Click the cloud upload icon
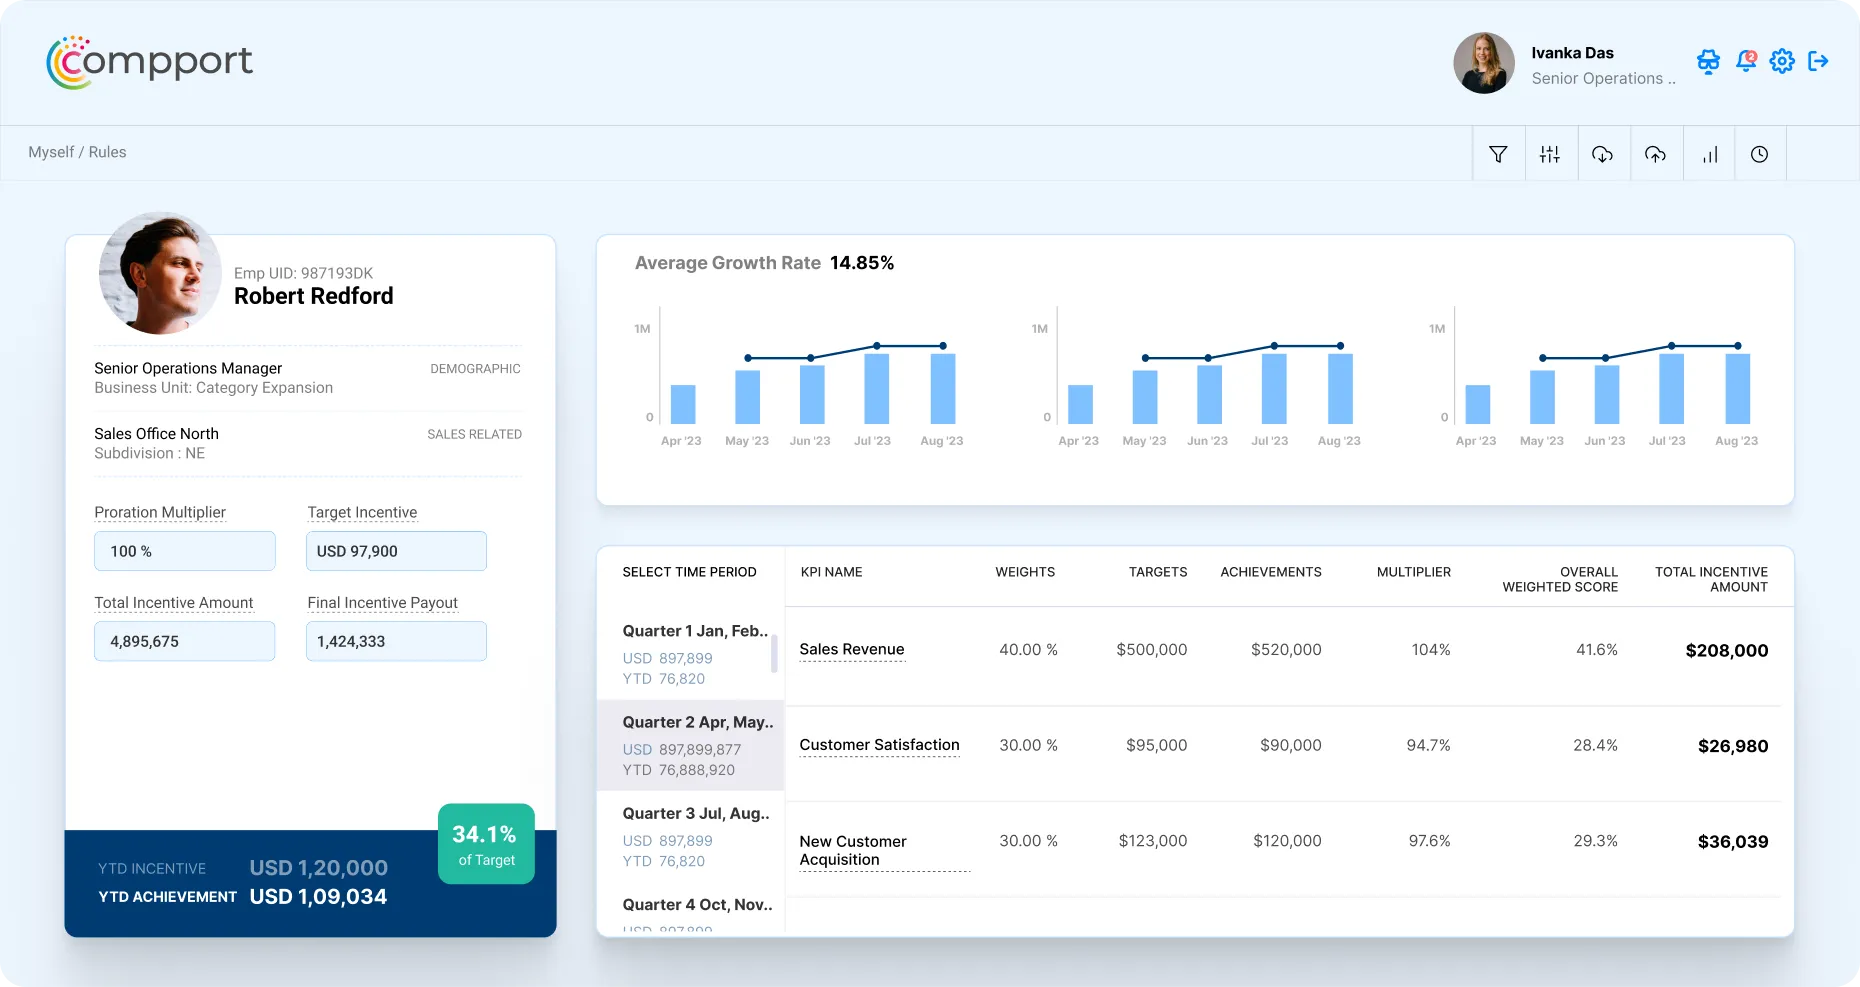1860x987 pixels. (x=1655, y=154)
